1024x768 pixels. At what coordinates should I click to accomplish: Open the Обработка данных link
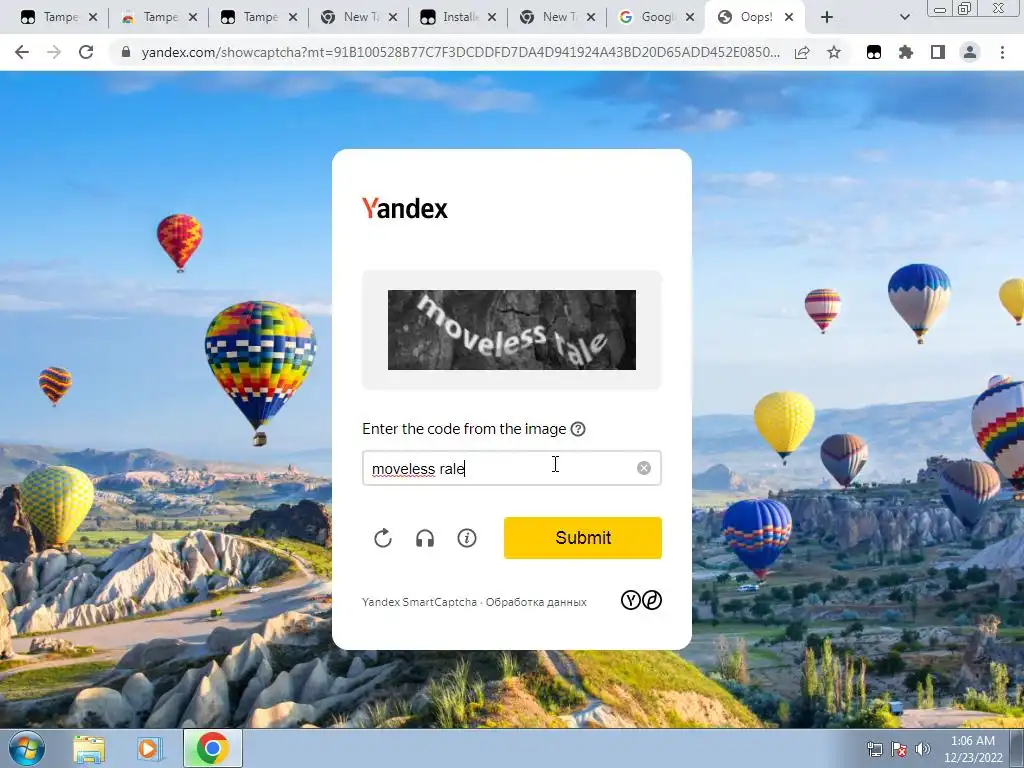[536, 602]
